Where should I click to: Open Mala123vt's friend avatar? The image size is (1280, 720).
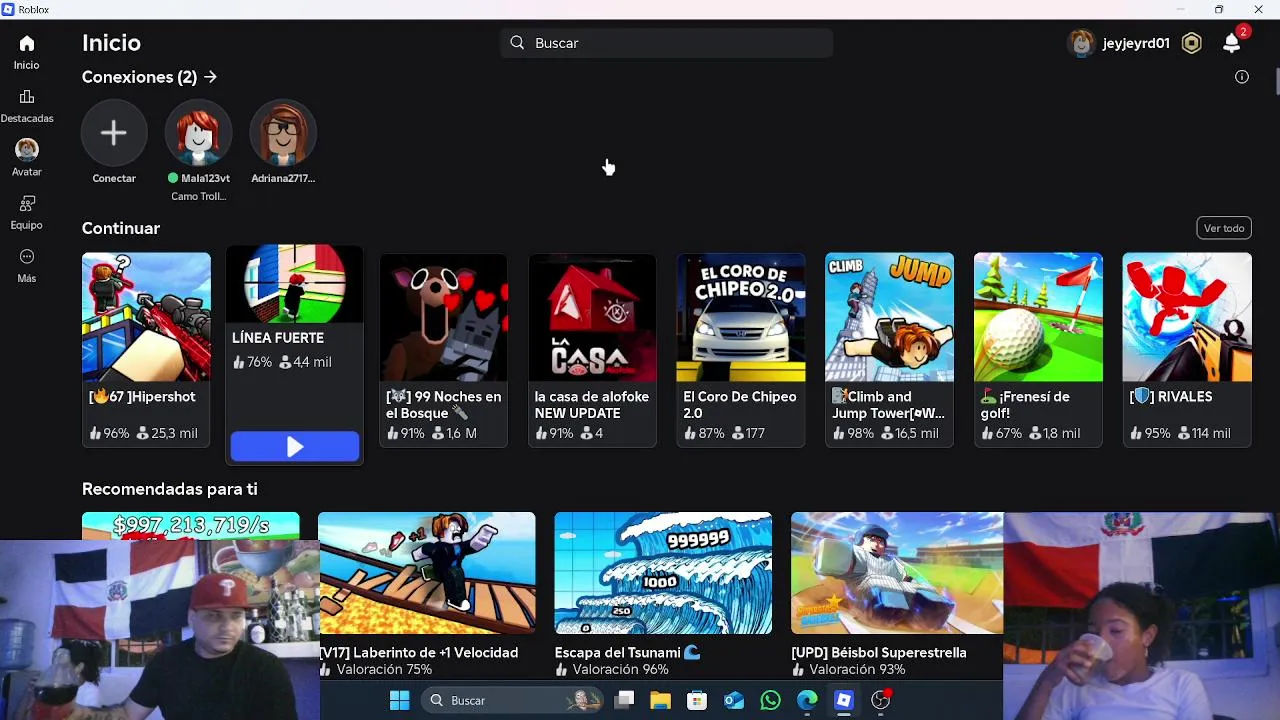pyautogui.click(x=198, y=133)
